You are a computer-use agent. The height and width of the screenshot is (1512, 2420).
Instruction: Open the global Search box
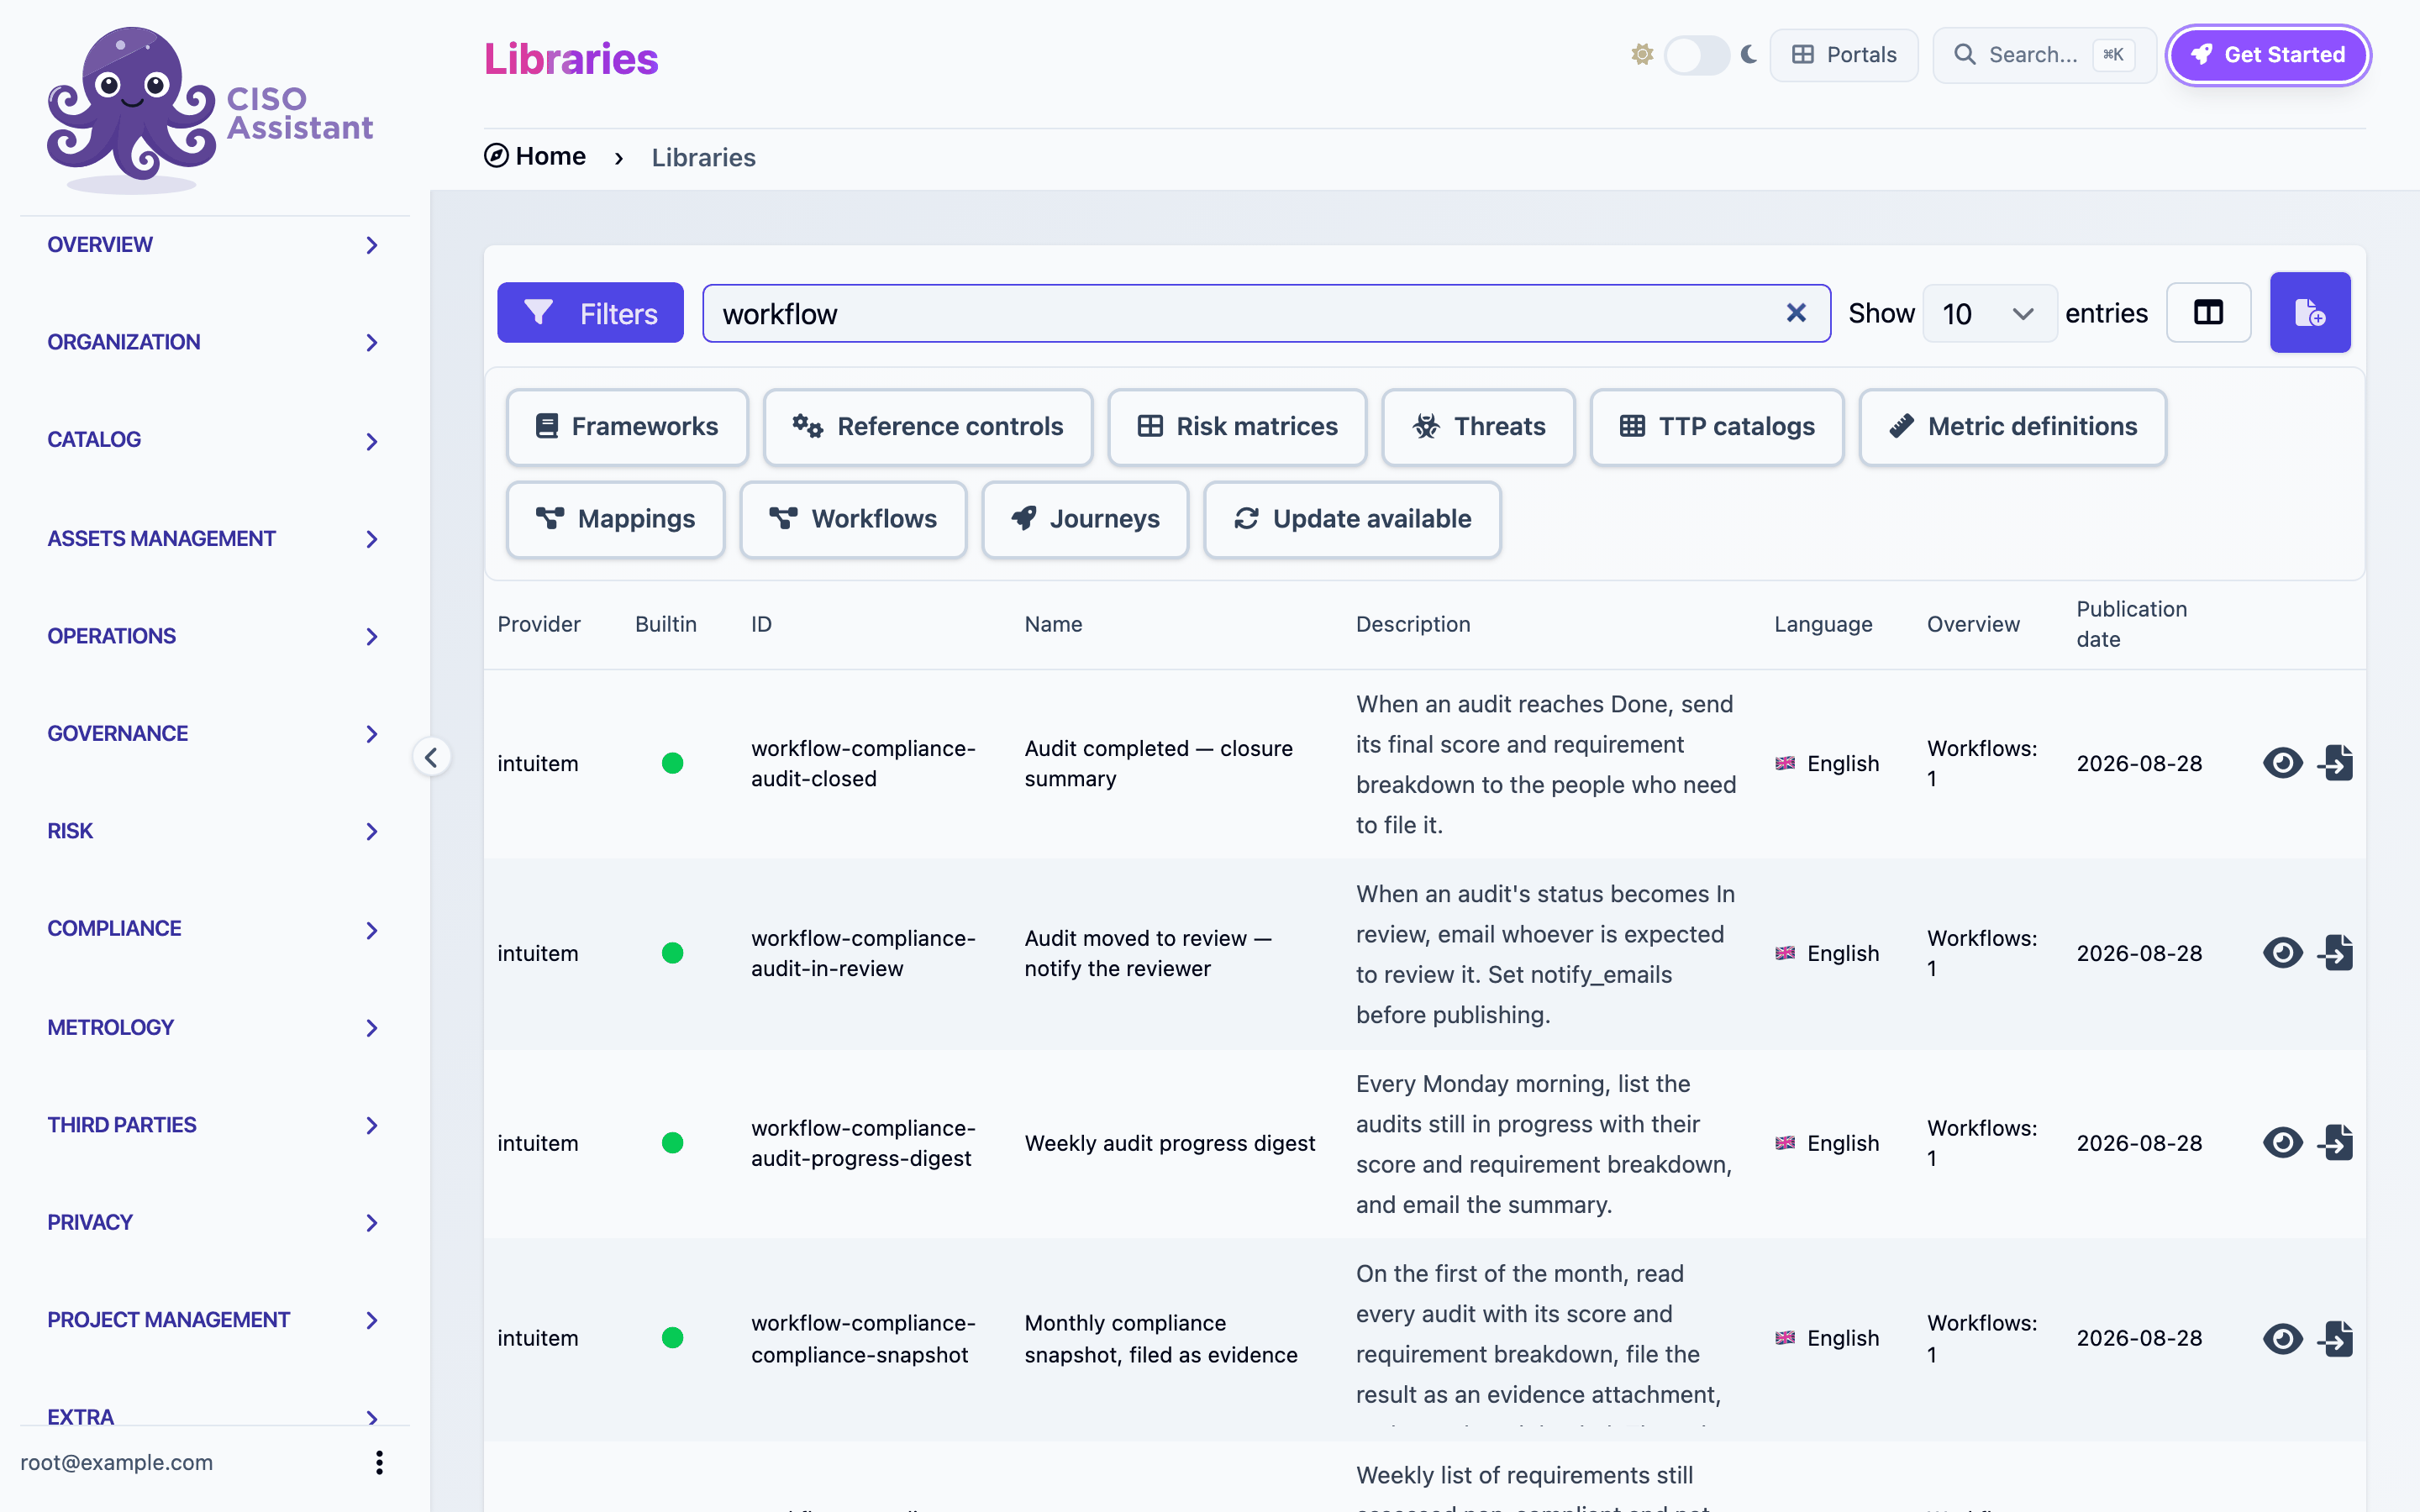tap(2044, 55)
